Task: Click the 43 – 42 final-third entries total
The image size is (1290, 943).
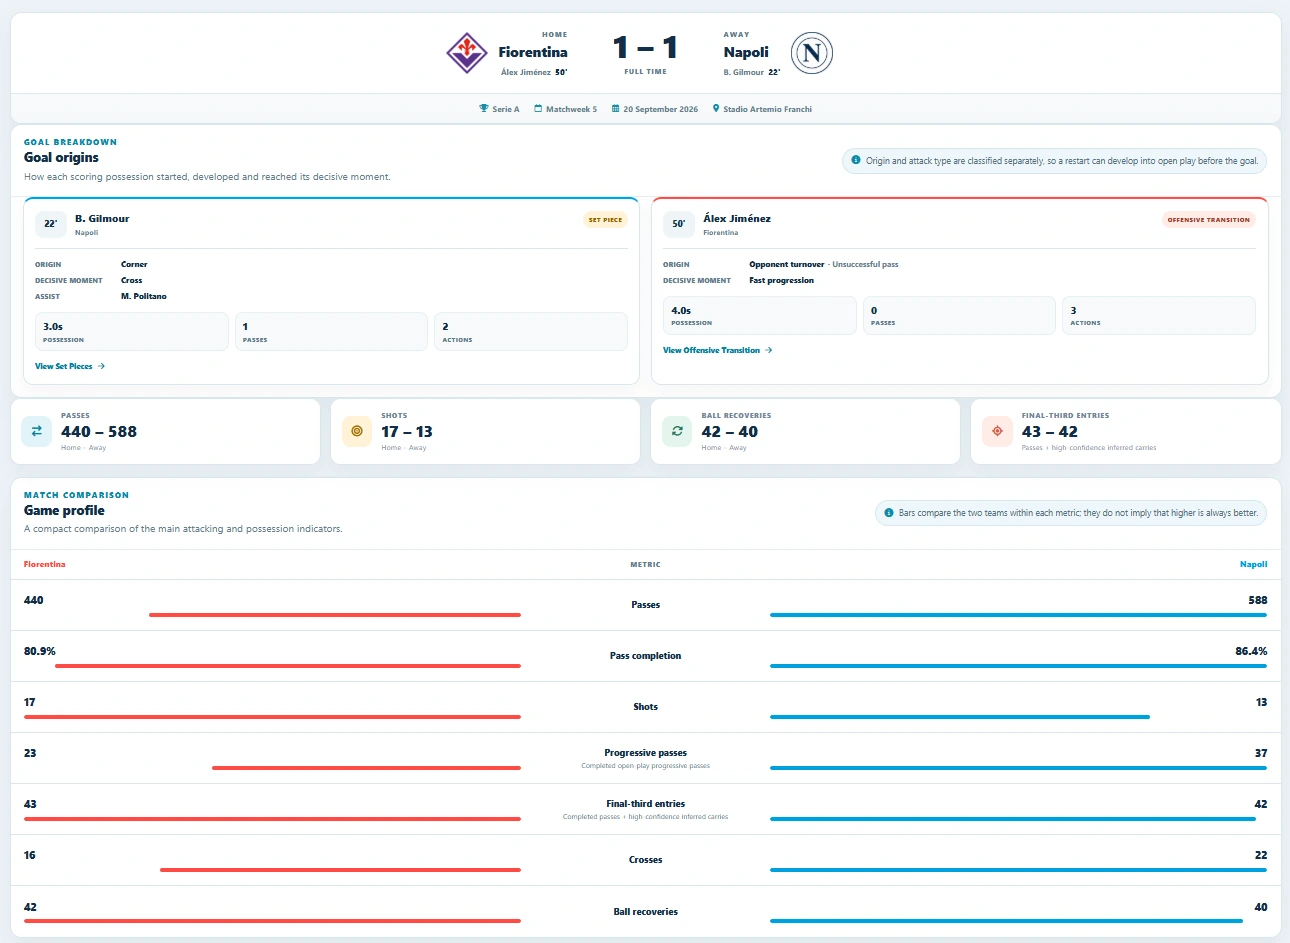Action: point(1050,432)
